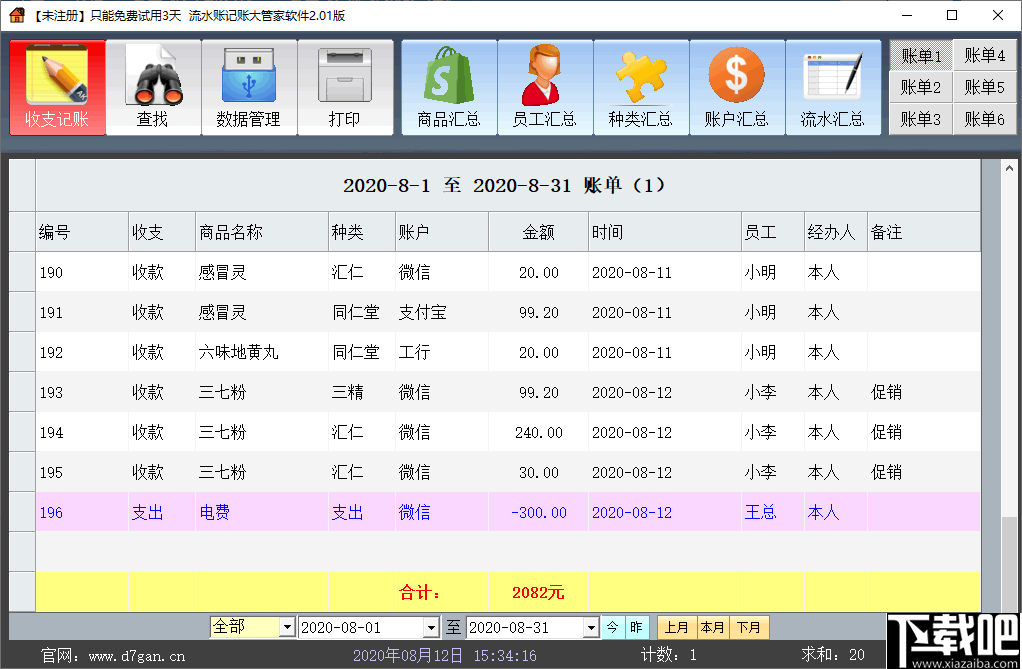Select the 下月 (next month) filter
This screenshot has height=669, width=1022.
pyautogui.click(x=749, y=627)
